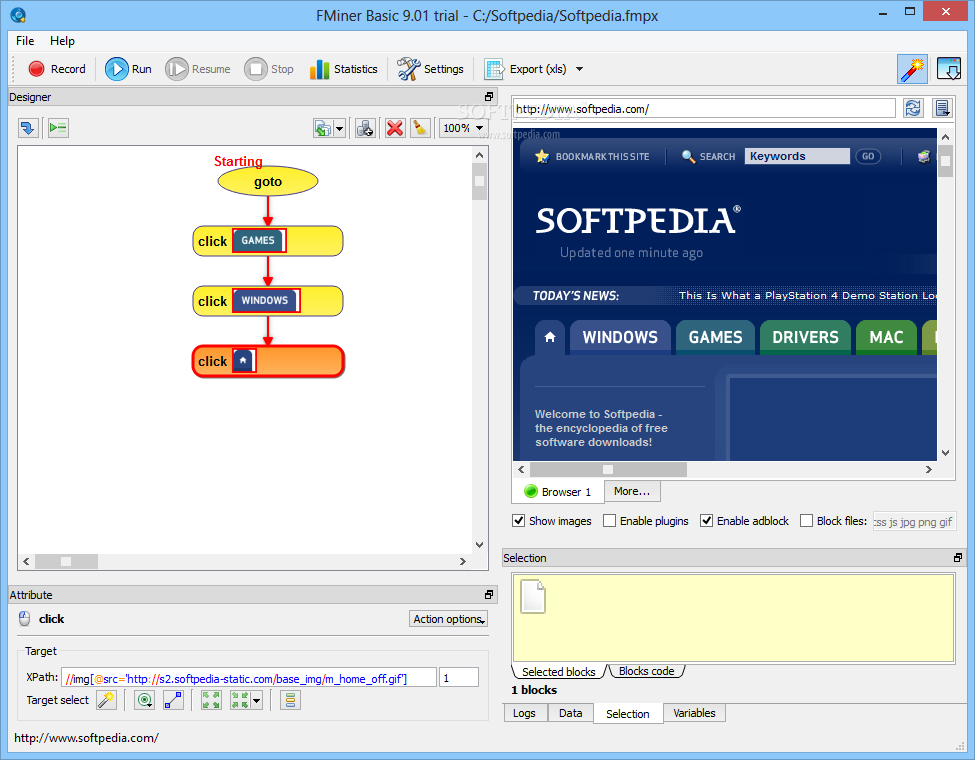Open the Statistics chart view
This screenshot has height=760, width=975.
343,69
